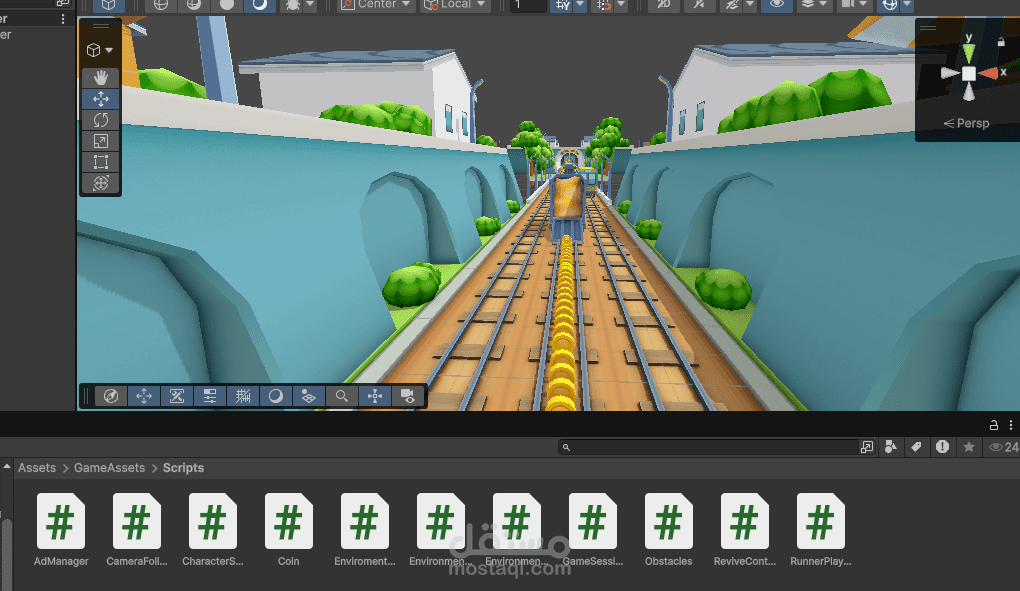Image resolution: width=1020 pixels, height=591 pixels.
Task: Click the camera icon in the Scene toolbar
Action: click(407, 395)
